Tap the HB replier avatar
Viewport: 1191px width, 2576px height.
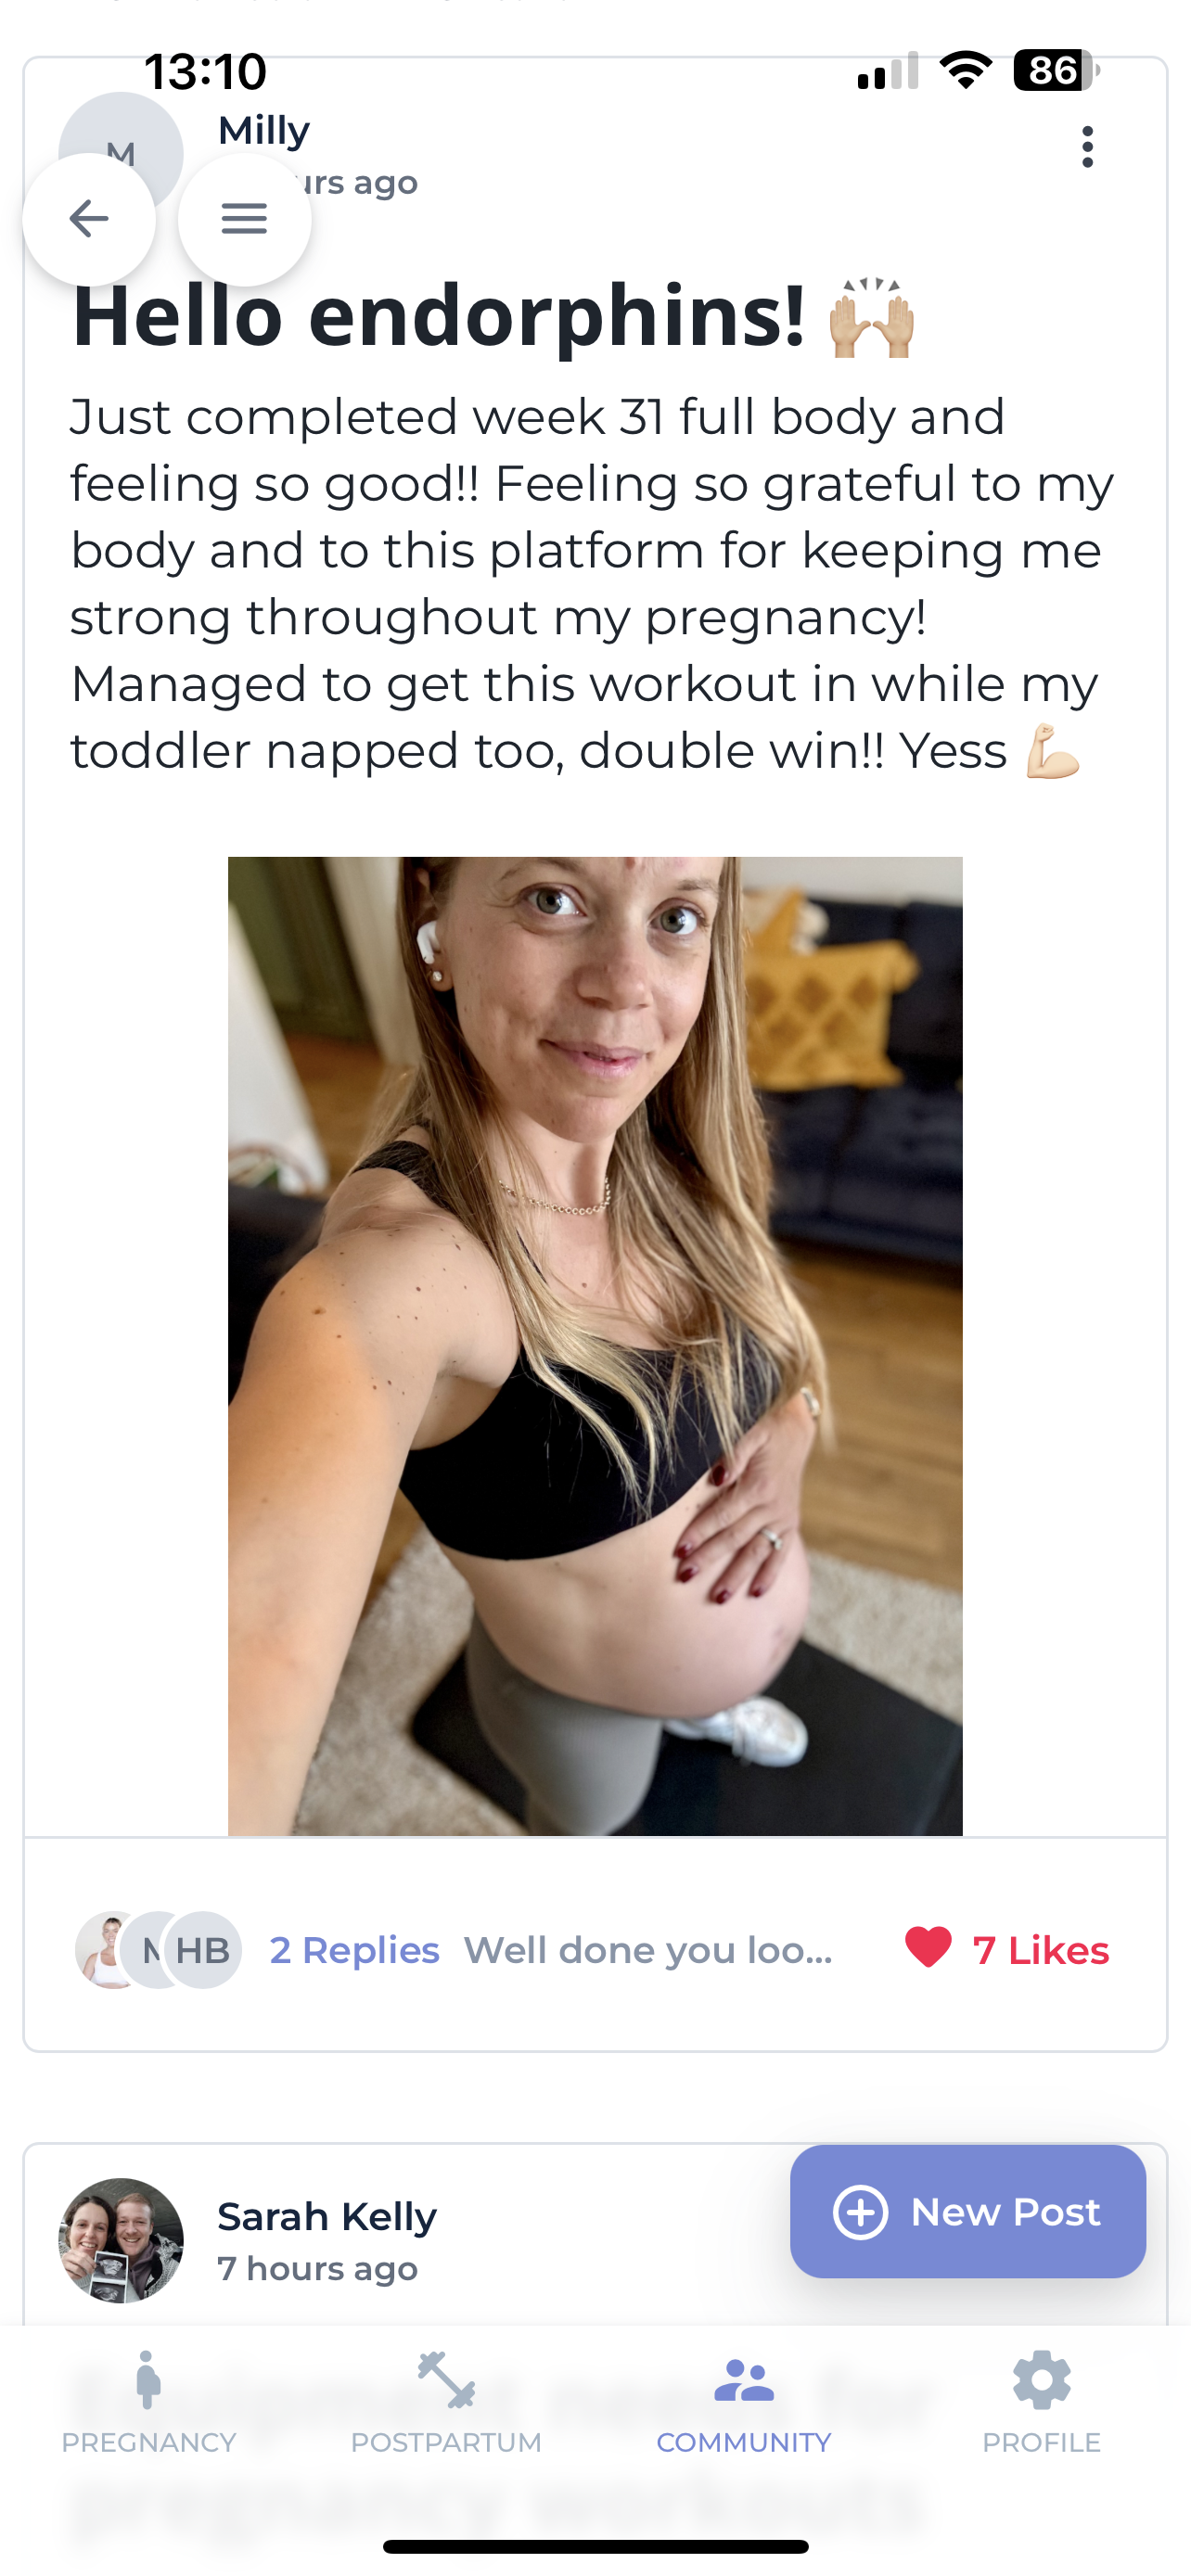pyautogui.click(x=204, y=1950)
